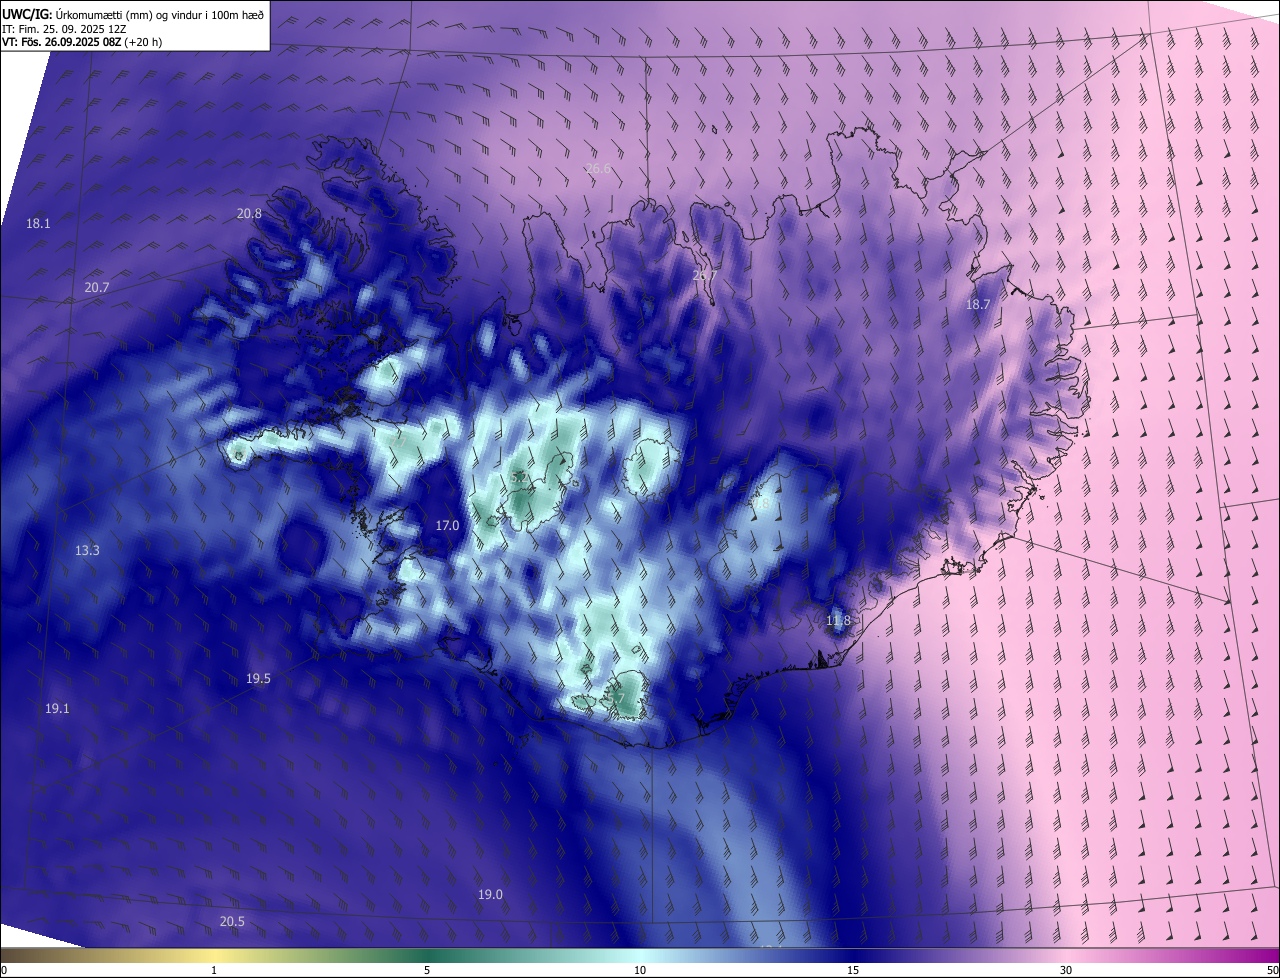The image size is (1280, 978).
Task: Select the legend tick label 1
Action: (214, 970)
